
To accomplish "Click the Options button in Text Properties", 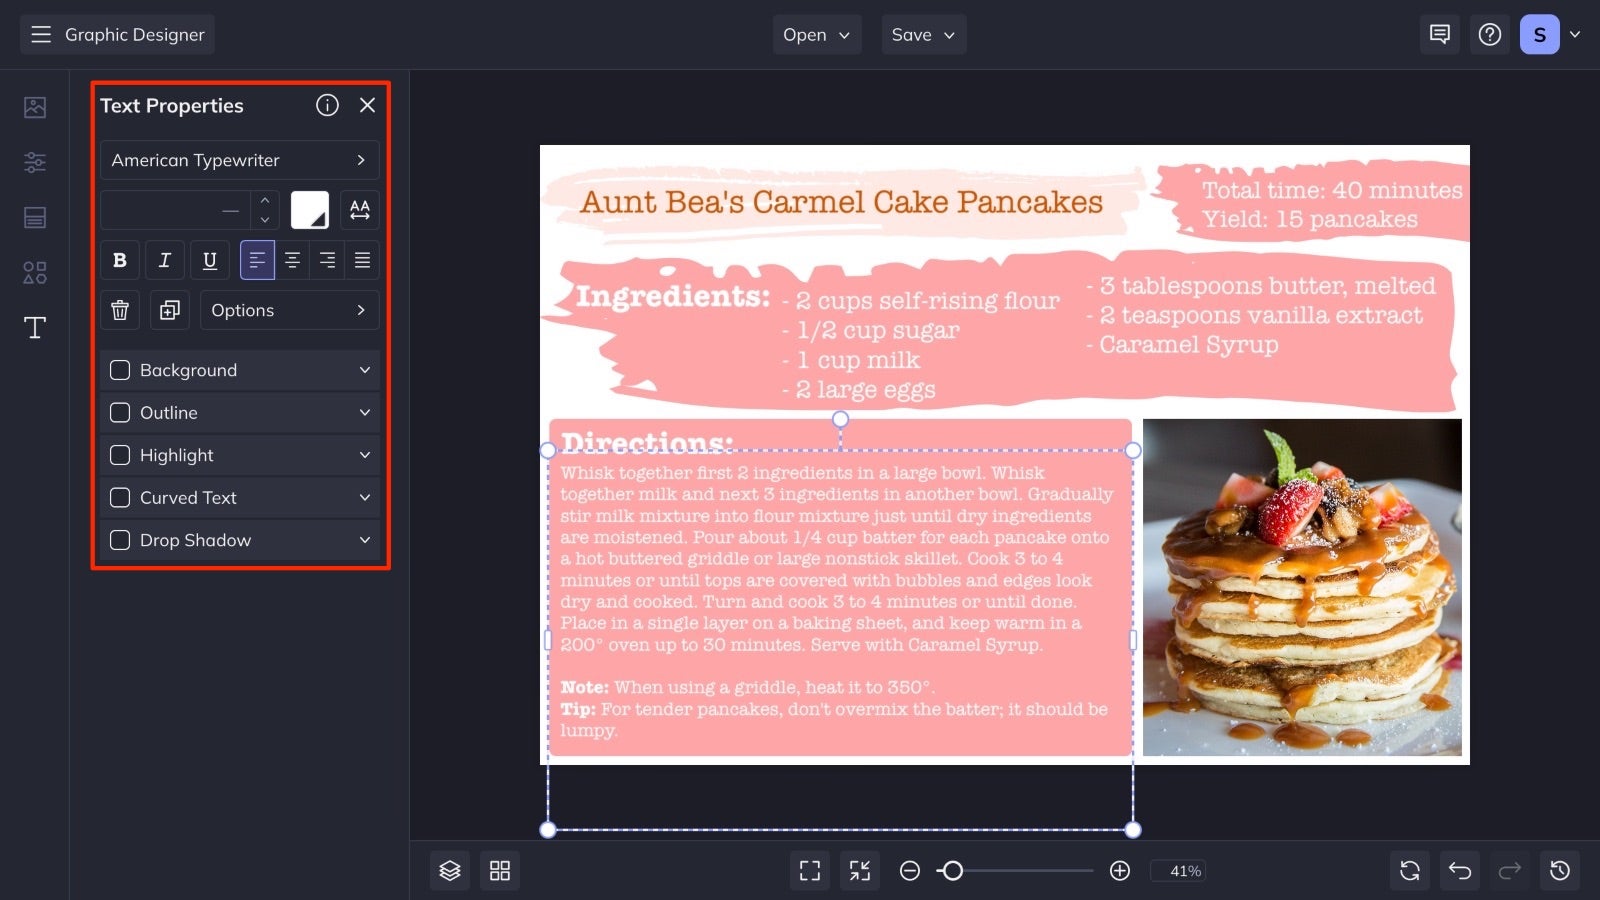I will coord(289,310).
